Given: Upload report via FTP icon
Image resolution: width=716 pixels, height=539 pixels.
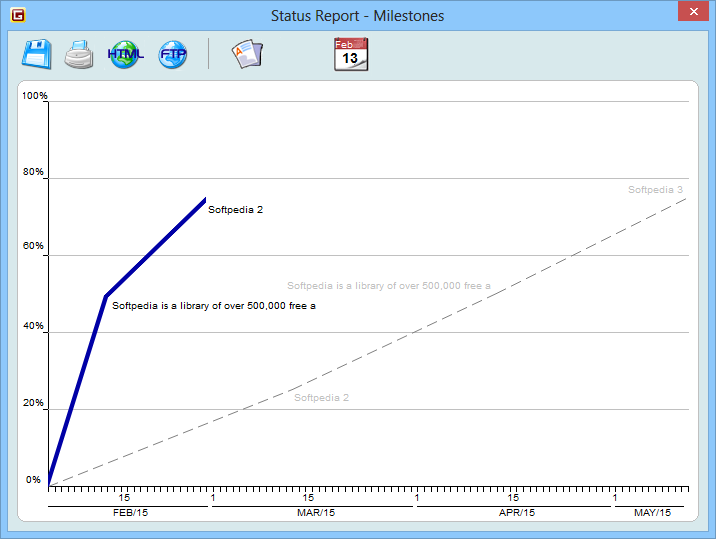Looking at the screenshot, I should pos(173,54).
